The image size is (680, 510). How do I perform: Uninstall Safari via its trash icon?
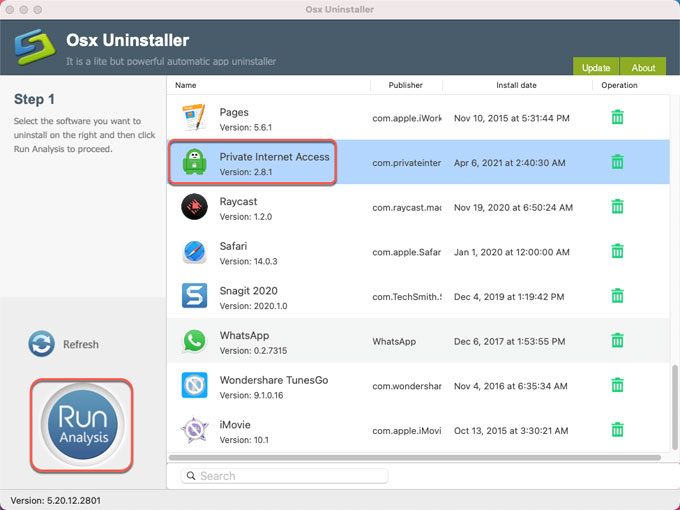pyautogui.click(x=618, y=251)
